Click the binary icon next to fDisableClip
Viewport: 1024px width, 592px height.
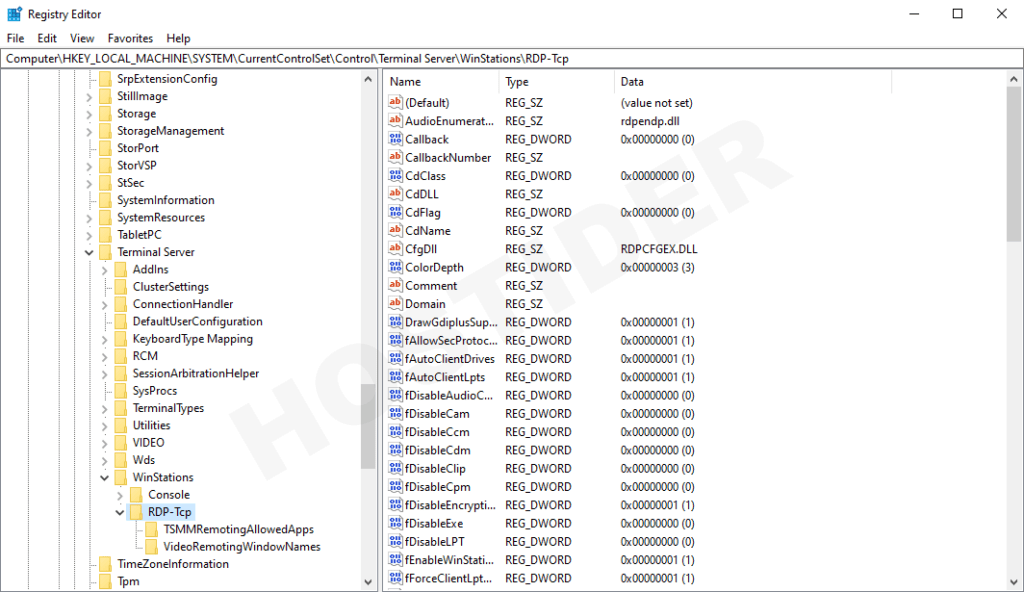point(395,468)
